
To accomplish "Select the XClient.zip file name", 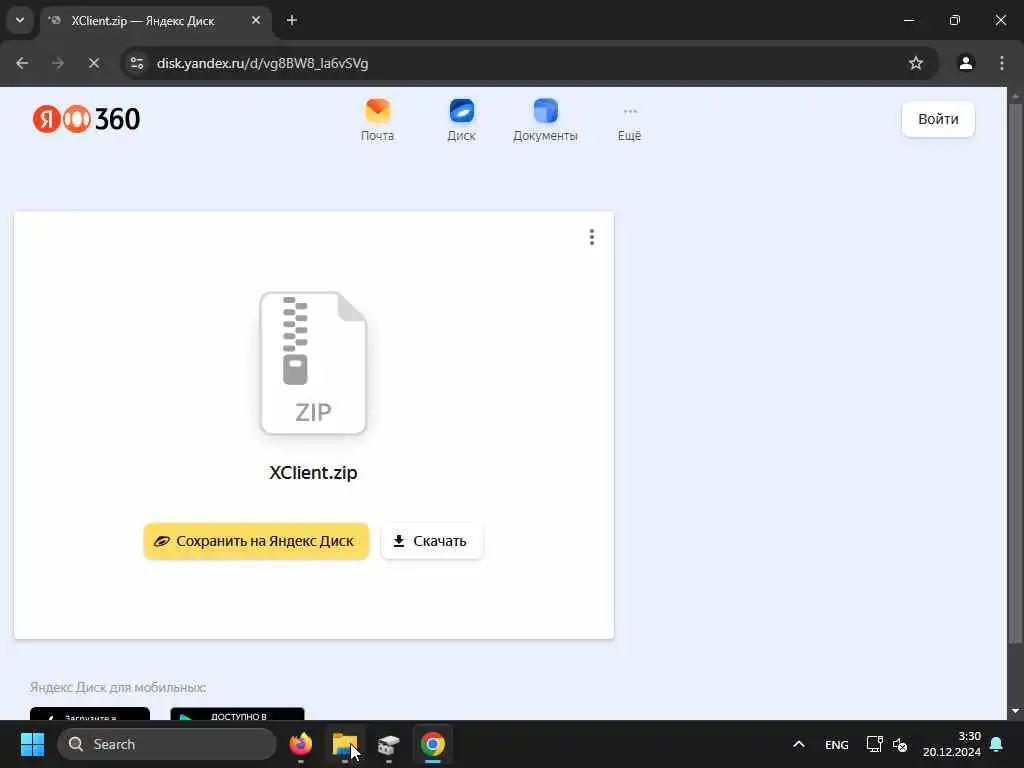I will point(313,472).
